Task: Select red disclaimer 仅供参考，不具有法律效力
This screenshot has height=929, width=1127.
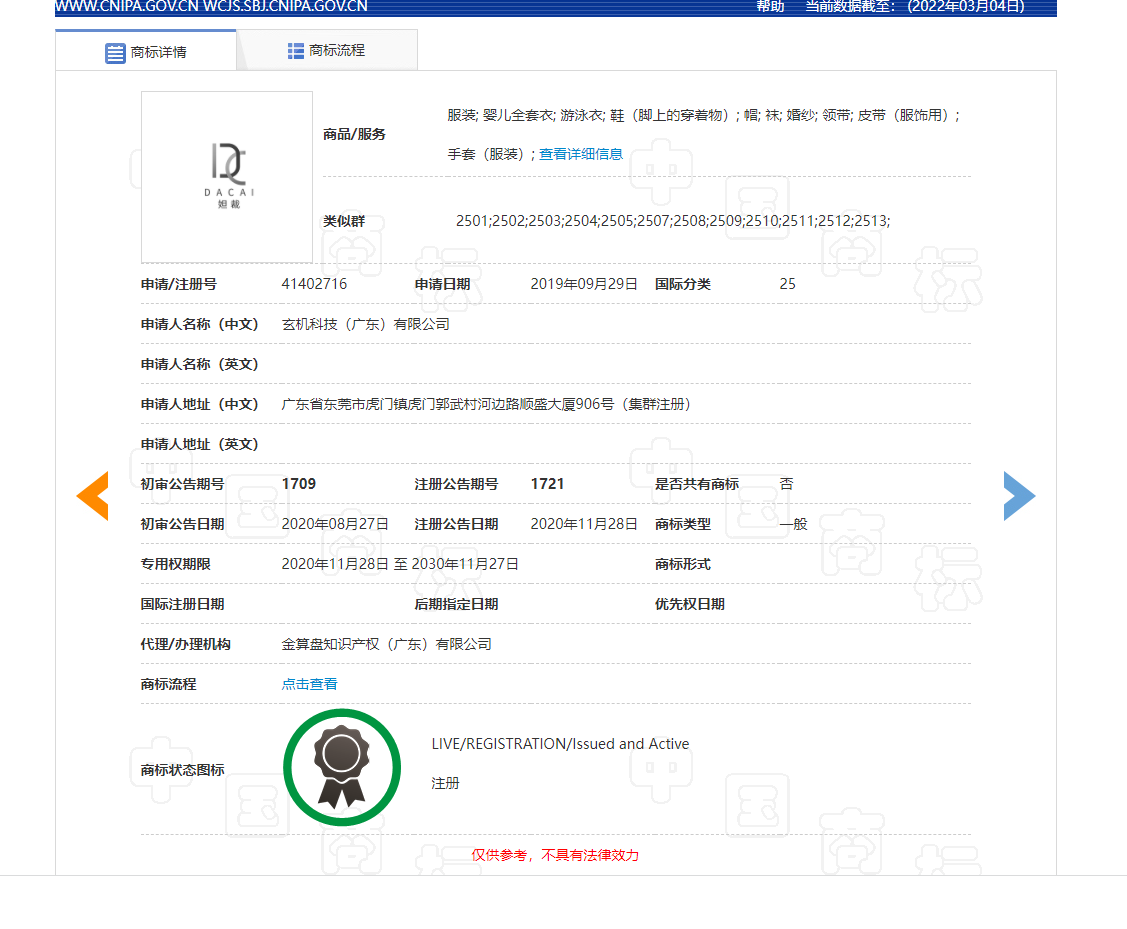Action: [555, 855]
